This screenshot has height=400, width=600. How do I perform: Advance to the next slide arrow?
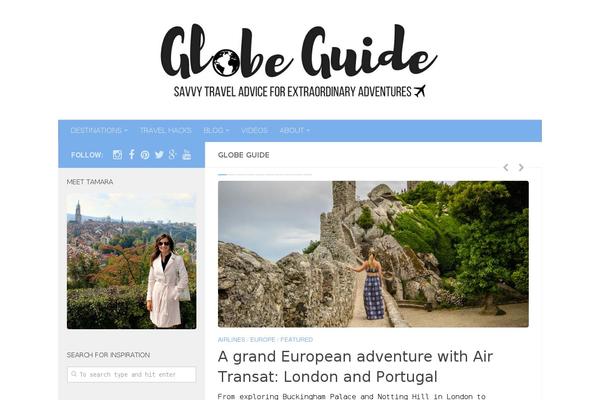pos(521,167)
